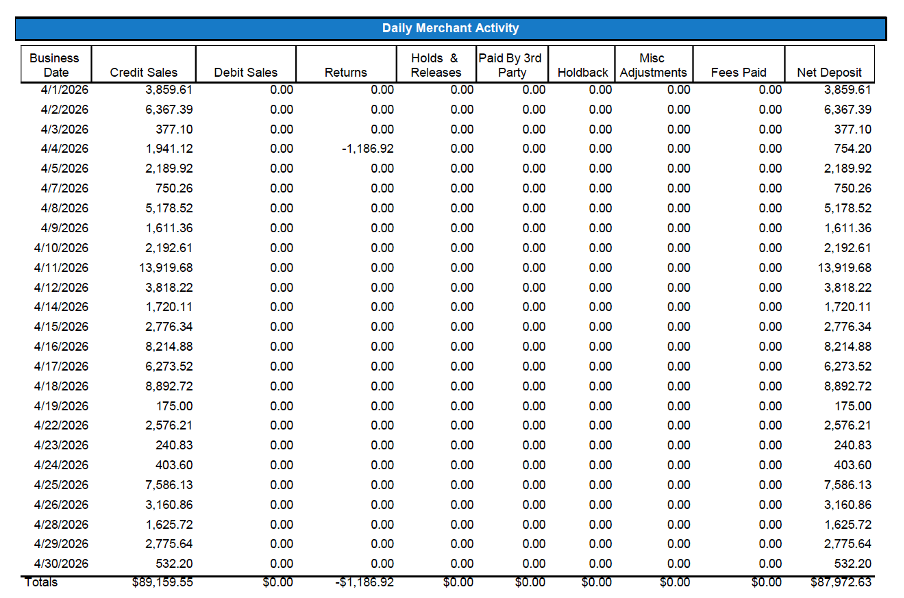Click the 4/28/2026 business date
Viewport: 904px width, 598px height.
coord(61,525)
